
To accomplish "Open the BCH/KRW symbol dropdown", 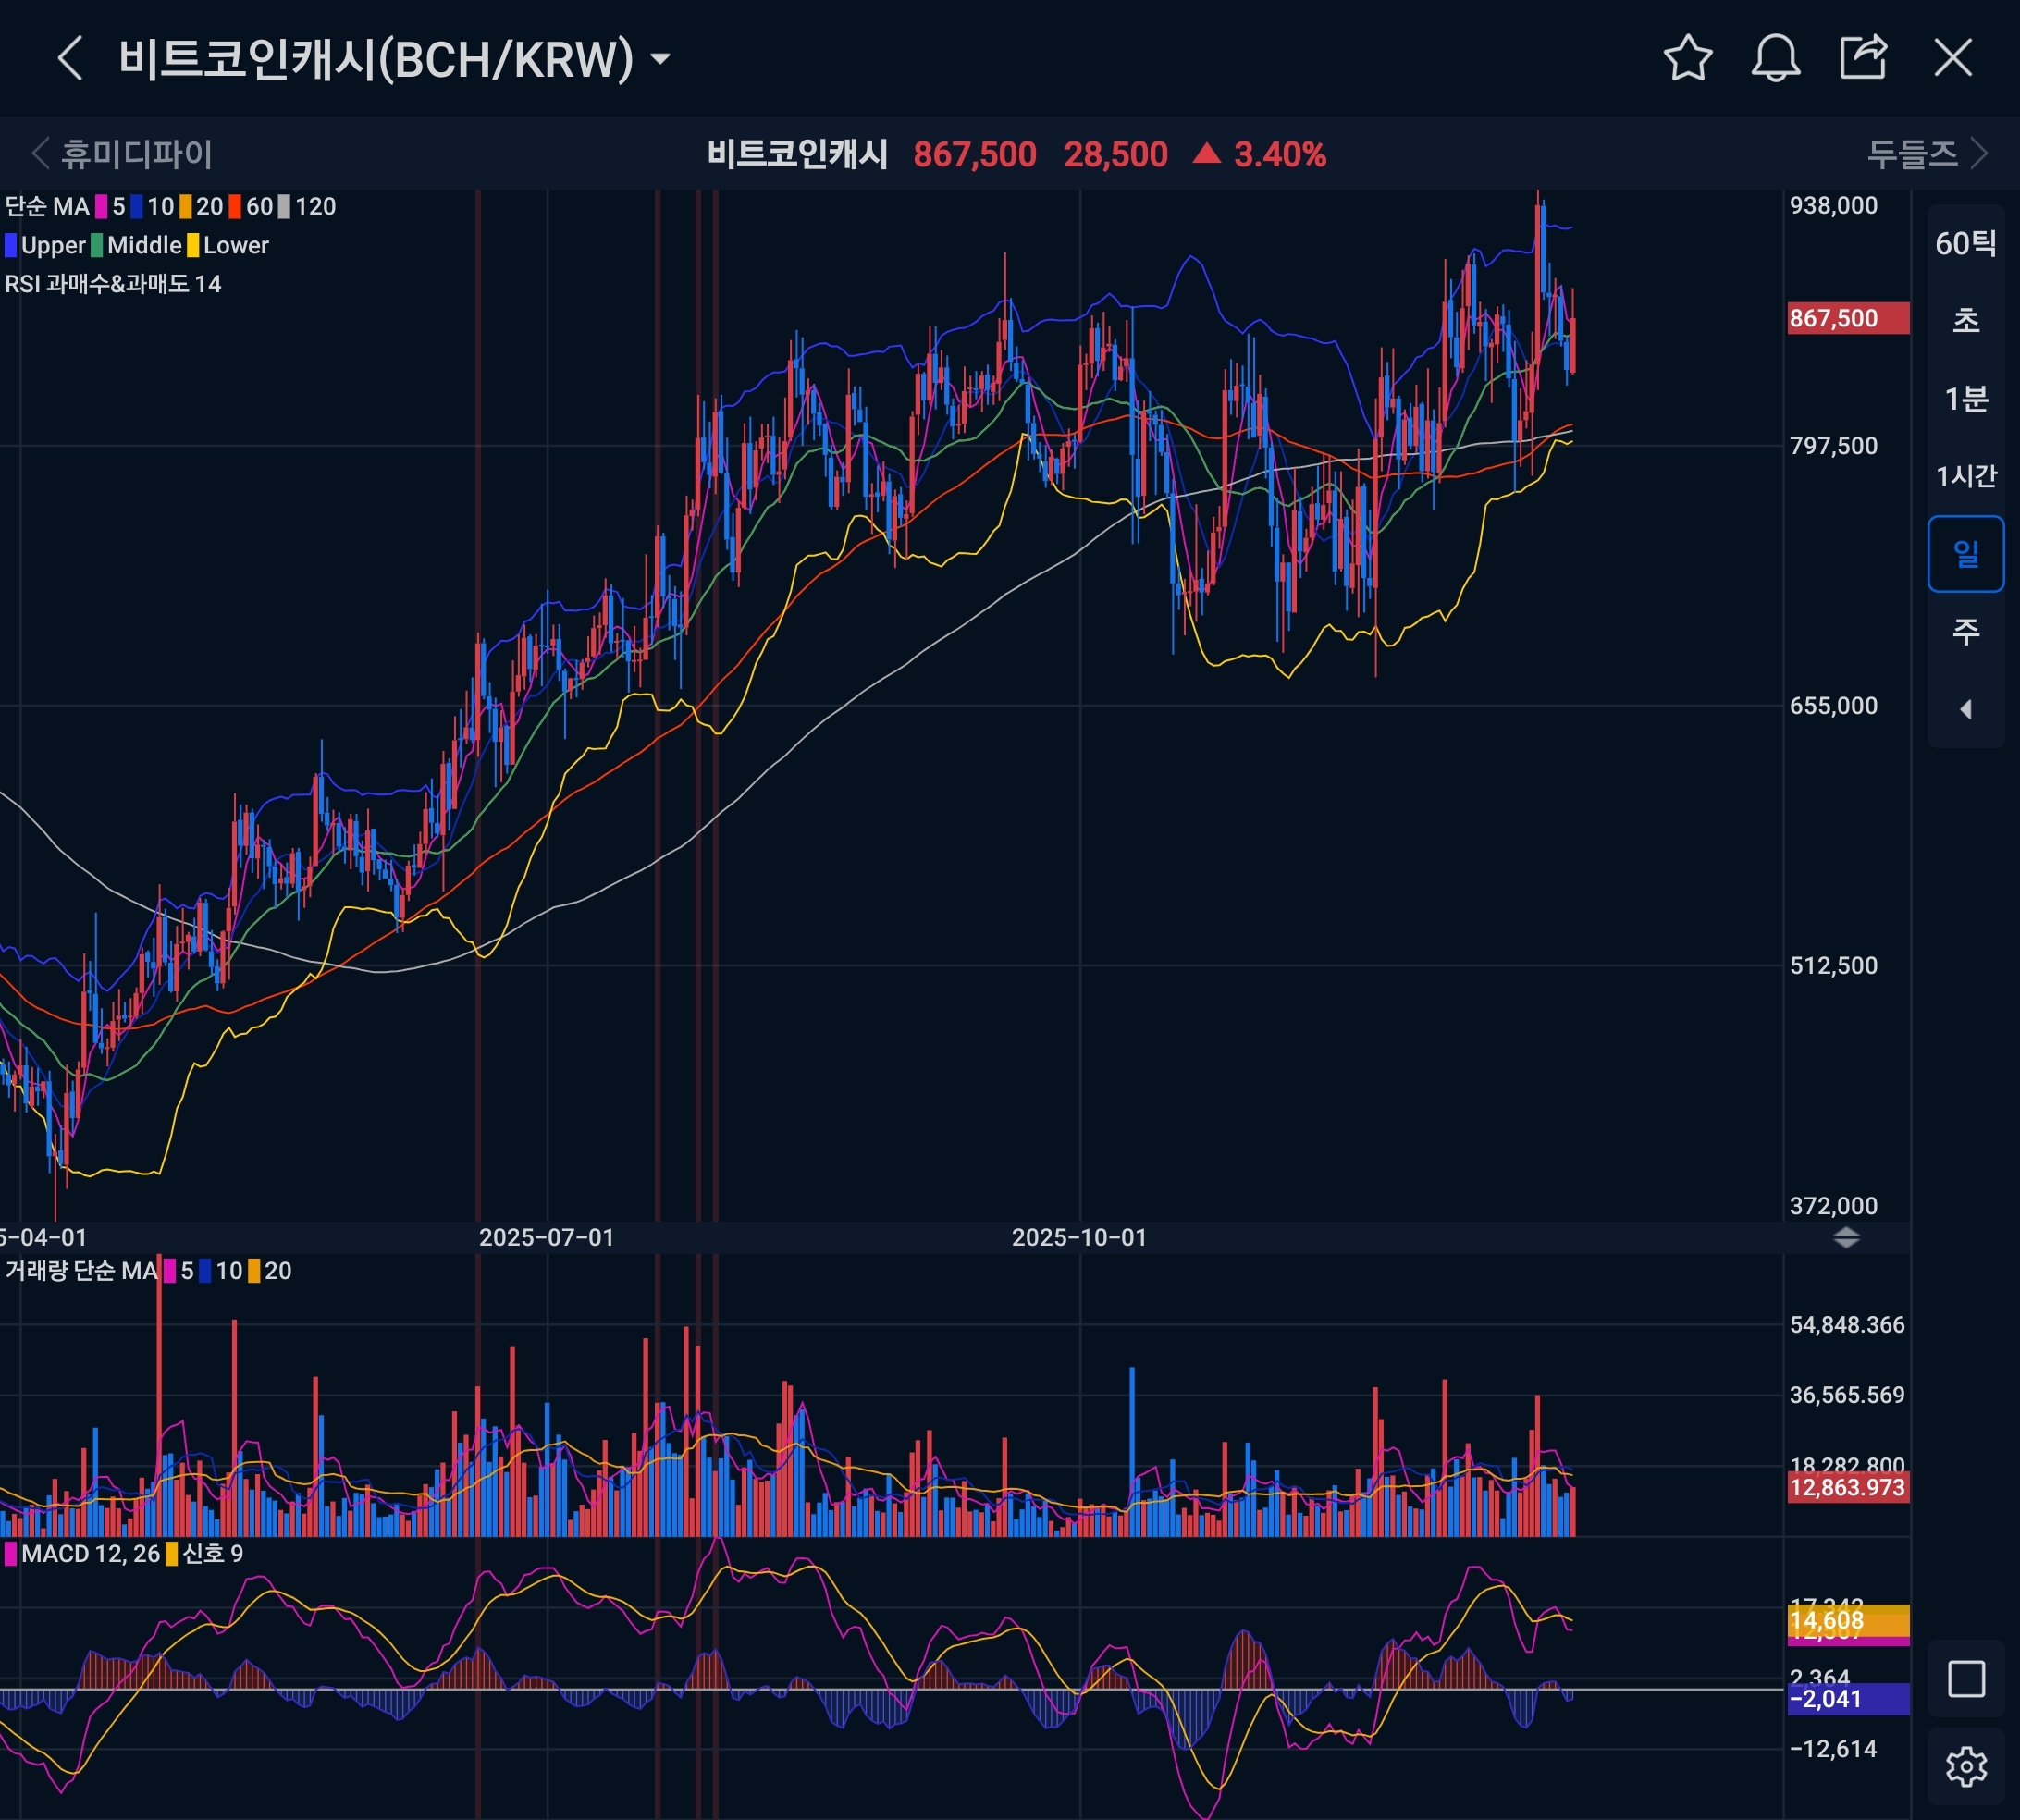I will [x=659, y=60].
